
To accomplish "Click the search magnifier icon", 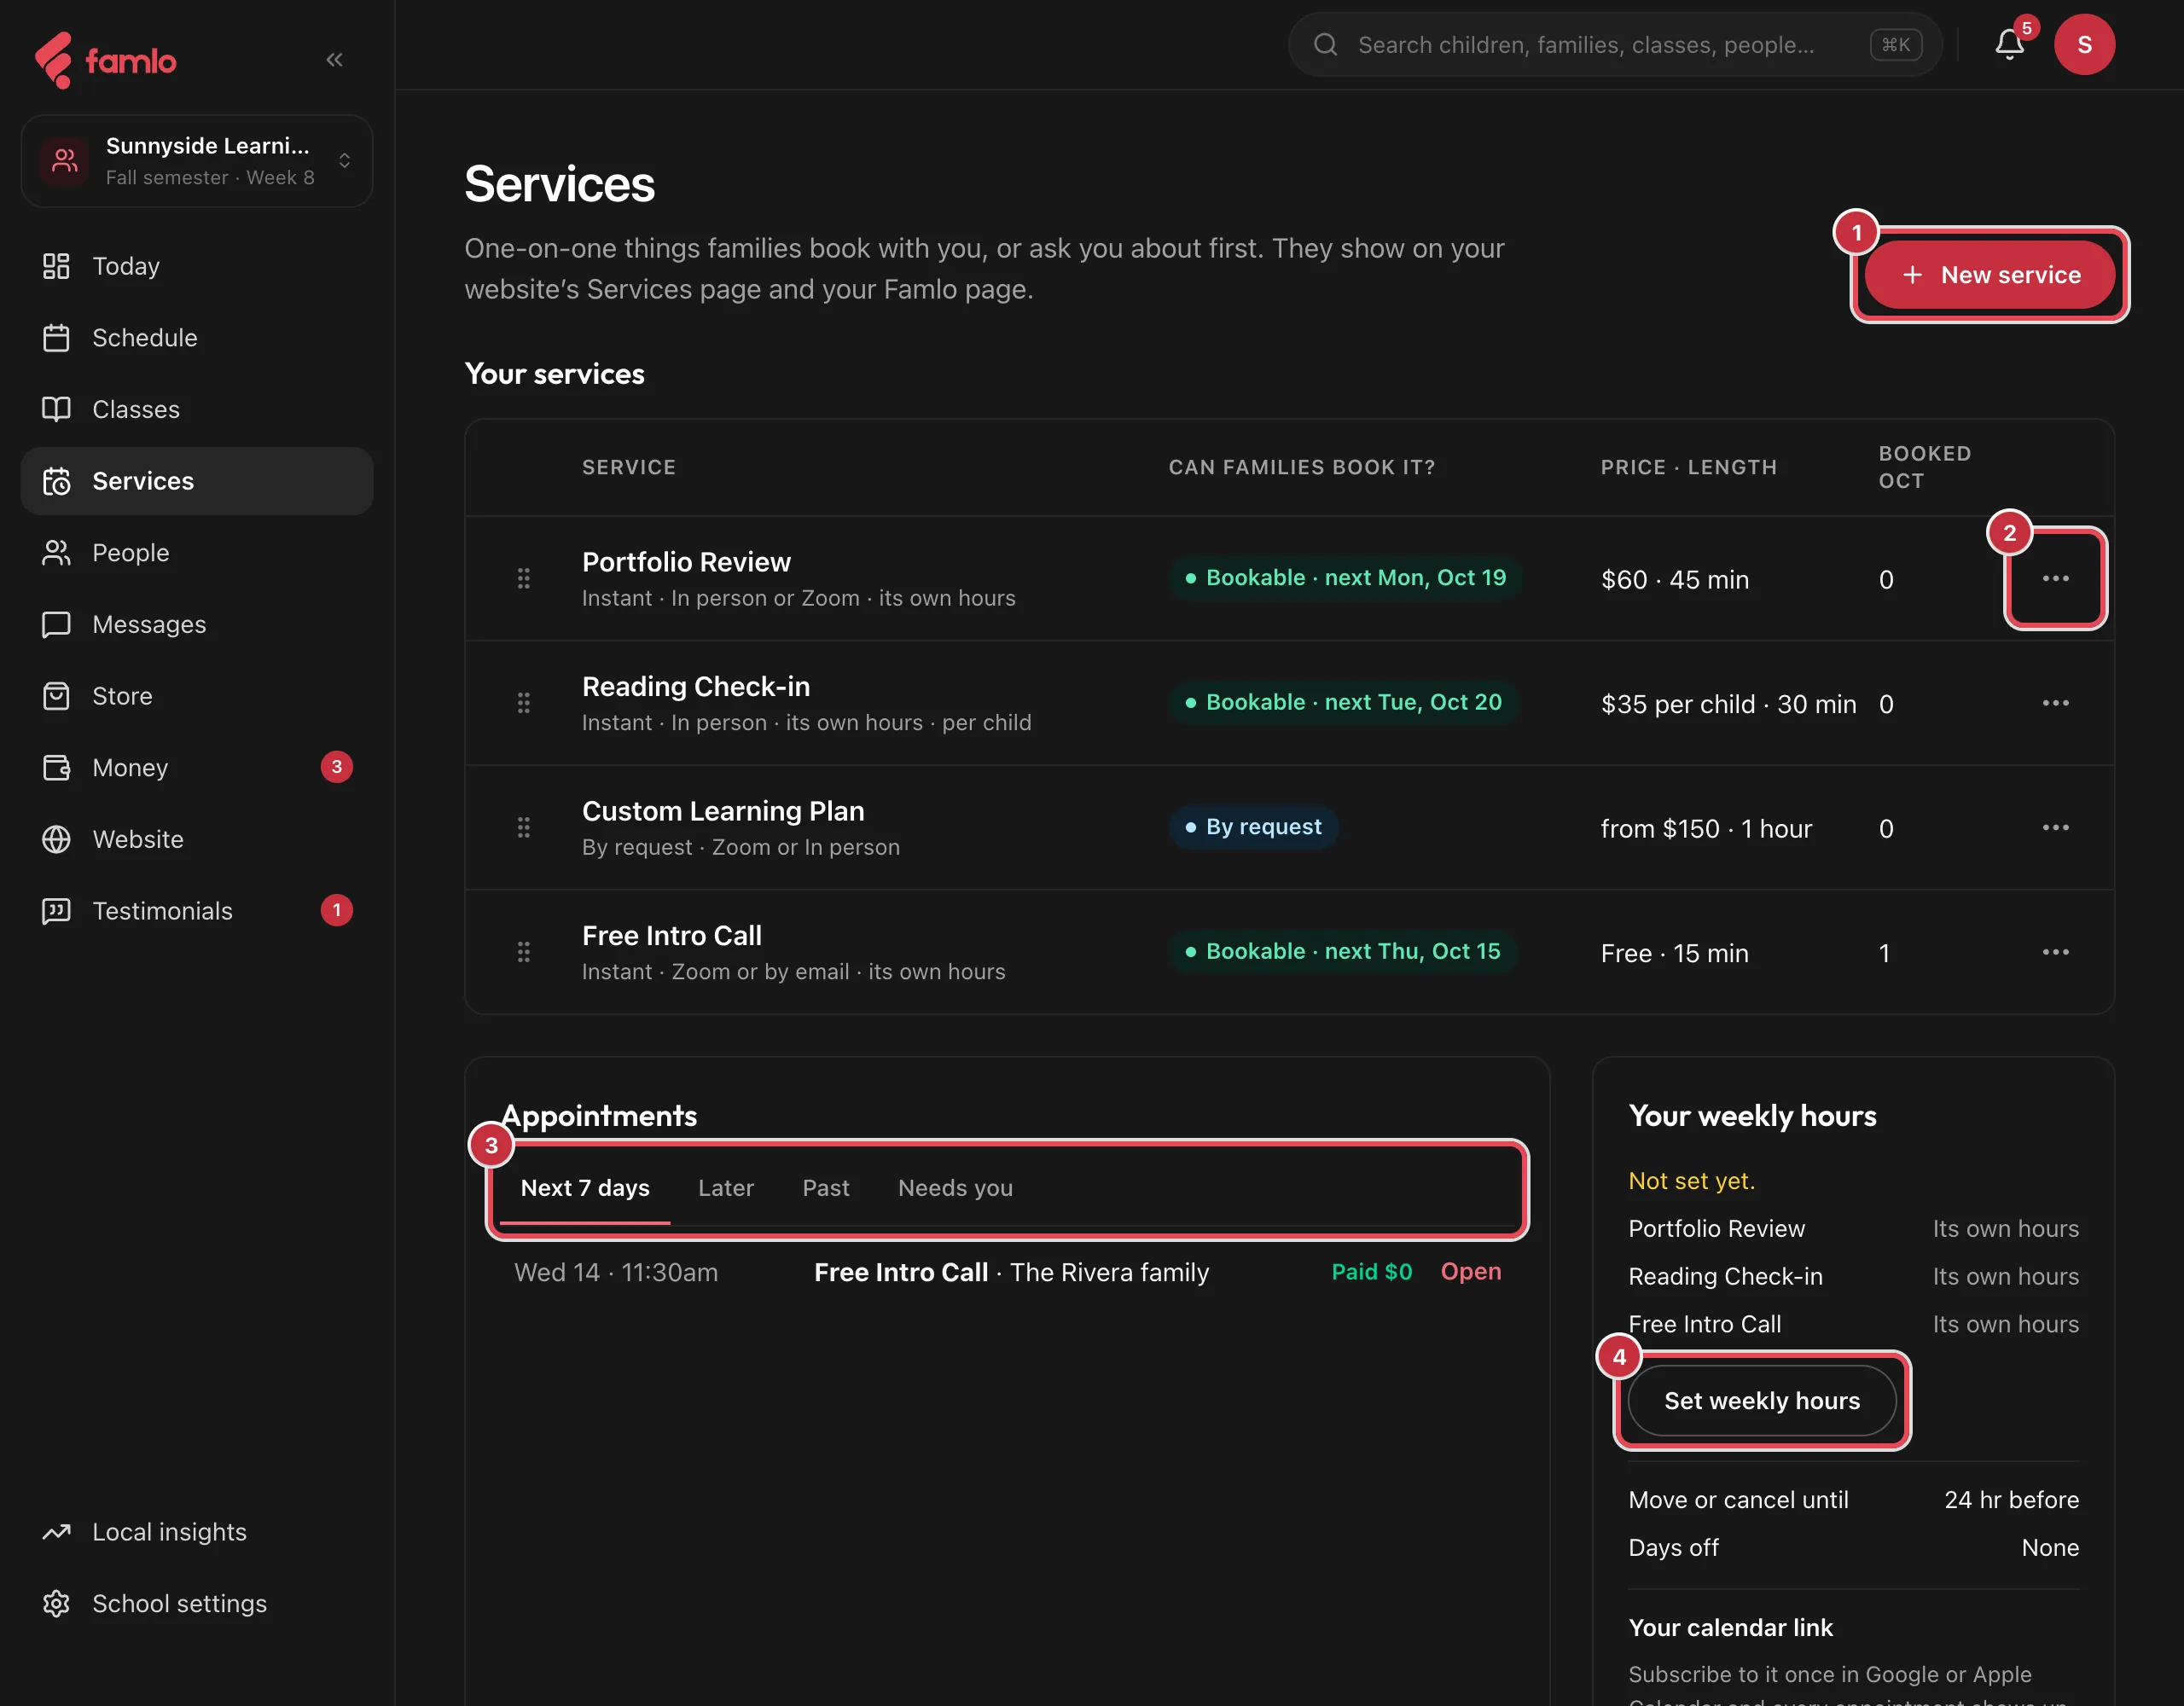I will pyautogui.click(x=1325, y=45).
